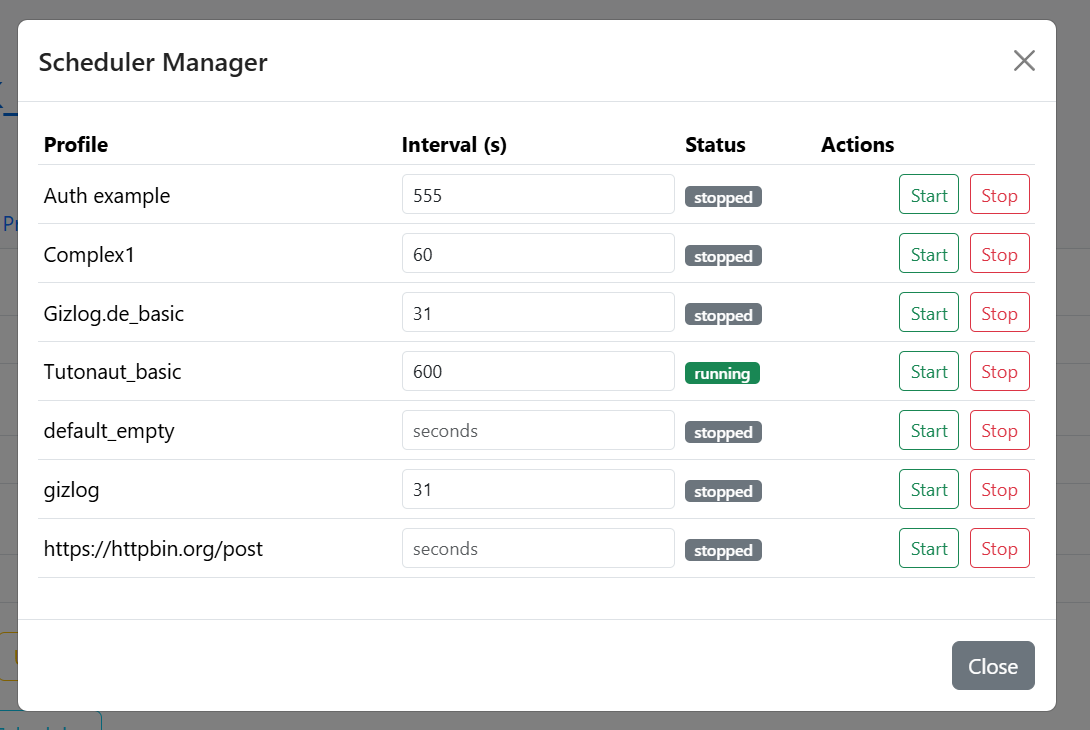Click the empty default_empty interval input
Viewport: 1090px width, 730px height.
[537, 431]
